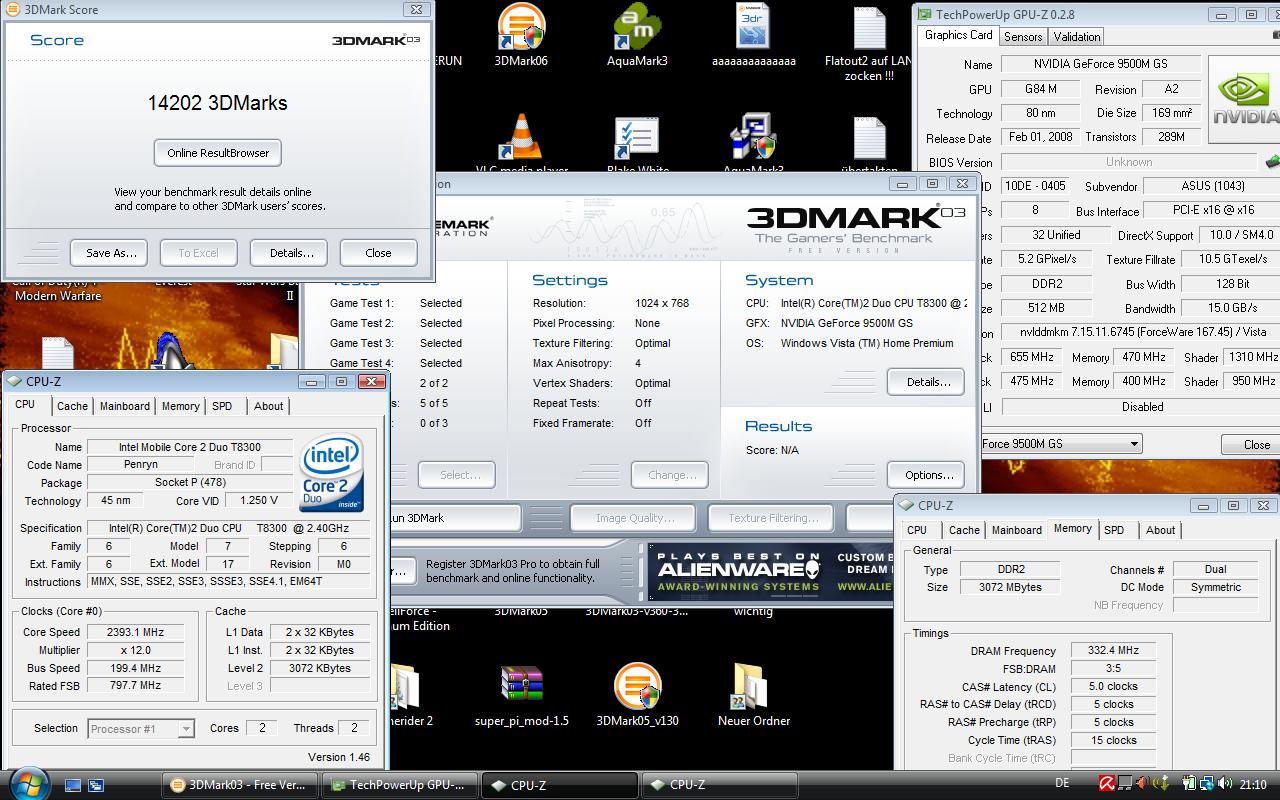The image size is (1280, 800).
Task: Click the Intel Core 2 Duo logo in CPU-Z
Action: tap(332, 472)
